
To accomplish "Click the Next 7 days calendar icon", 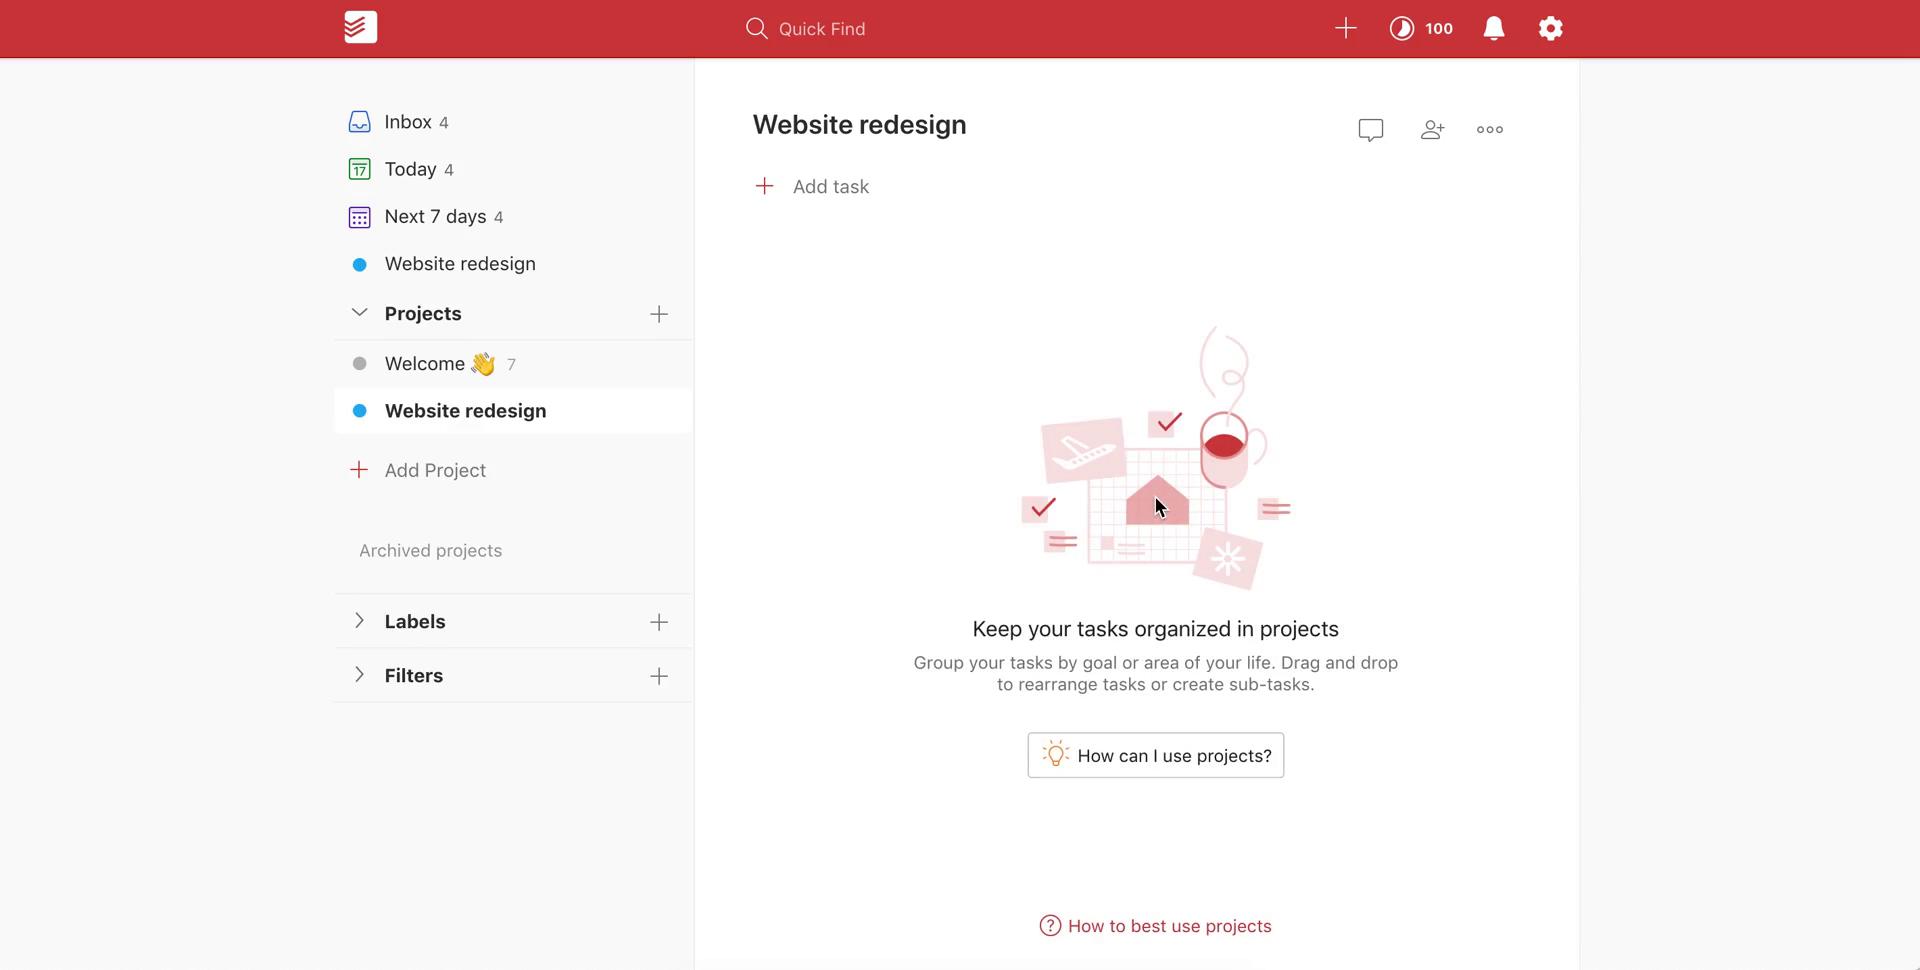I will [x=359, y=217].
